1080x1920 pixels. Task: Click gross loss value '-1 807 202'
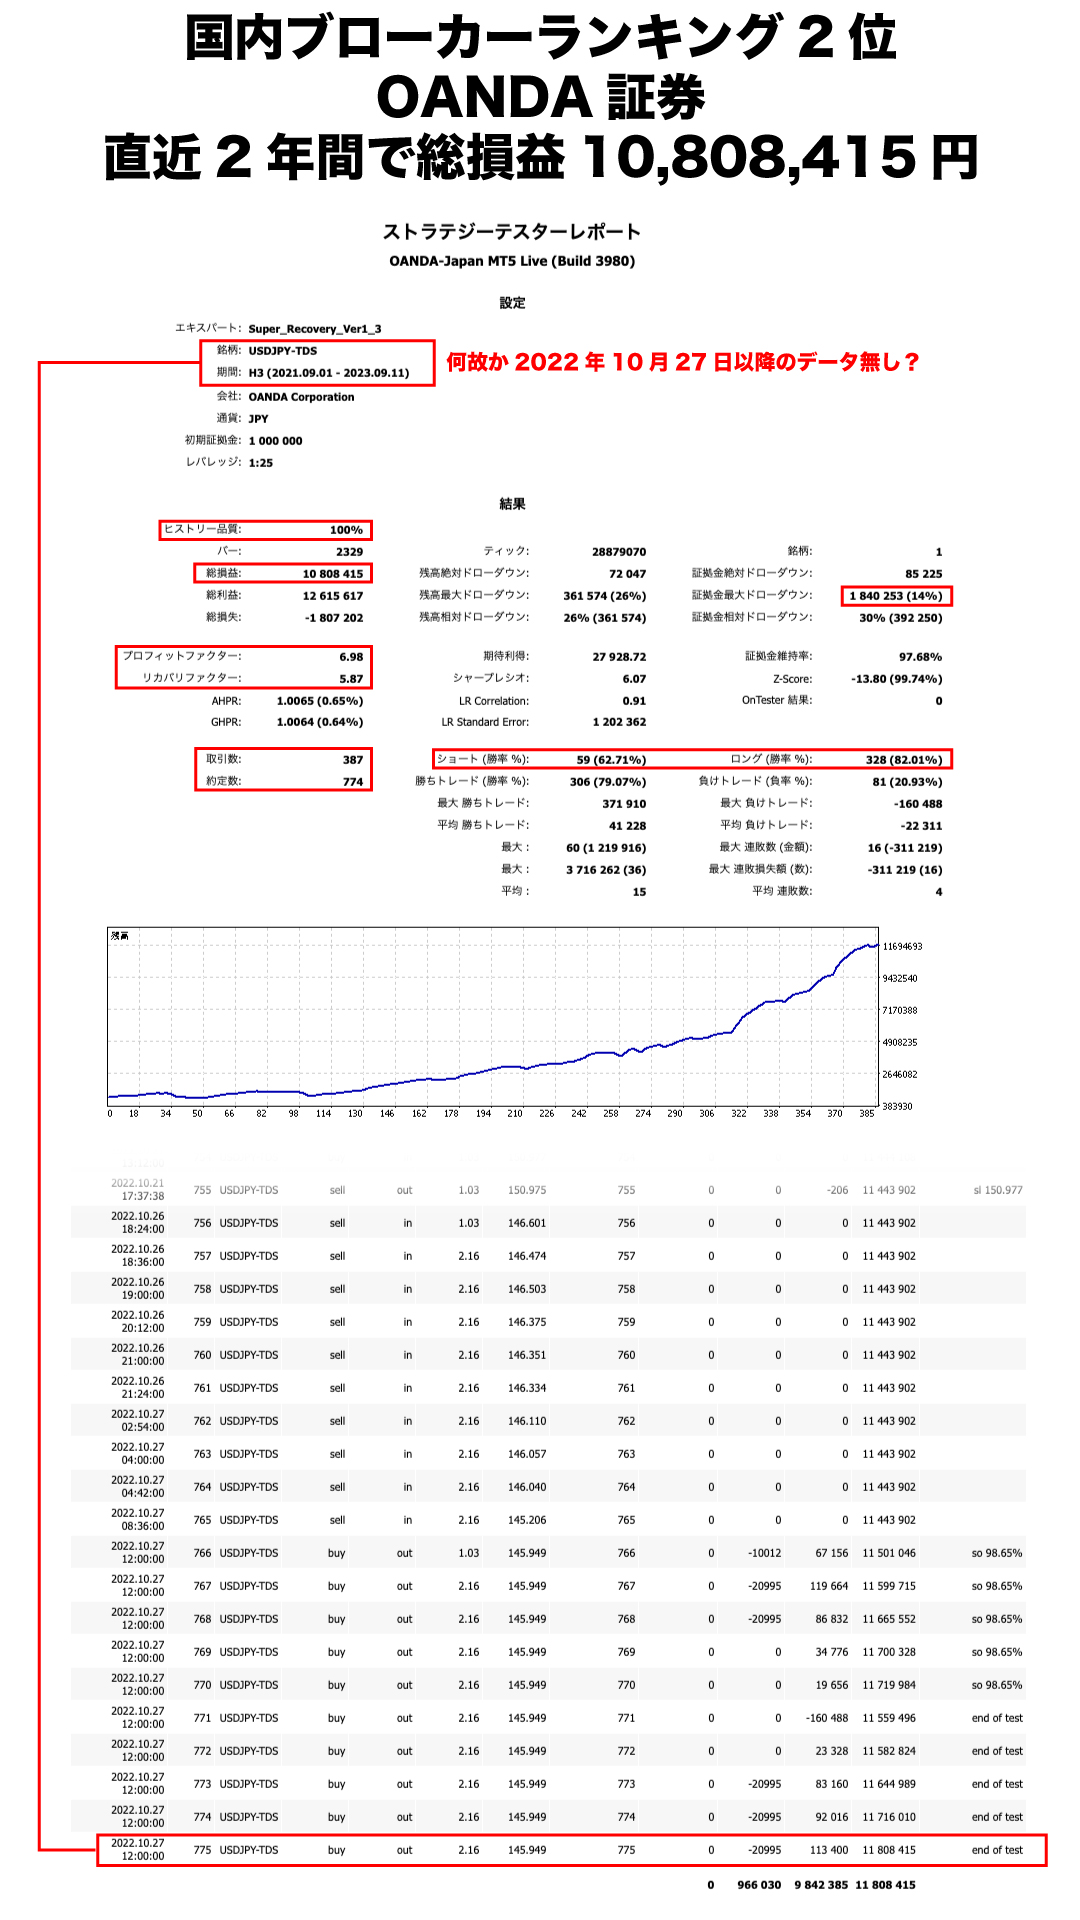(x=334, y=618)
